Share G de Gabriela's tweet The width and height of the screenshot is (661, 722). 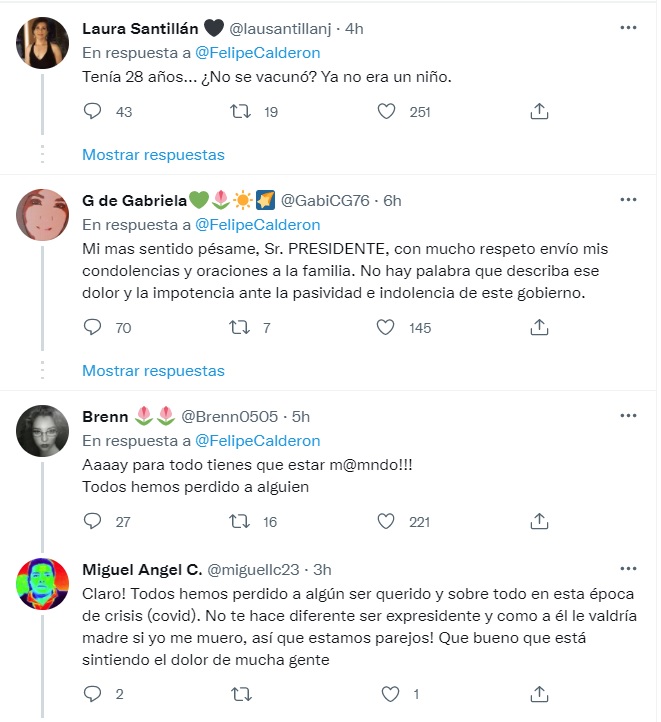(538, 327)
